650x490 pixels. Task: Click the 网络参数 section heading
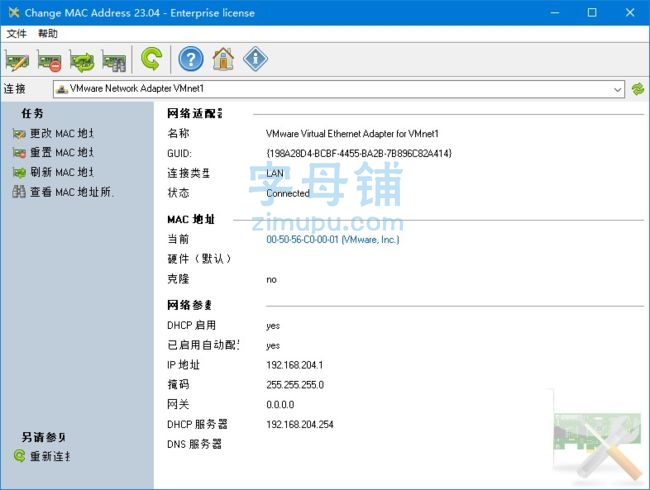point(189,306)
